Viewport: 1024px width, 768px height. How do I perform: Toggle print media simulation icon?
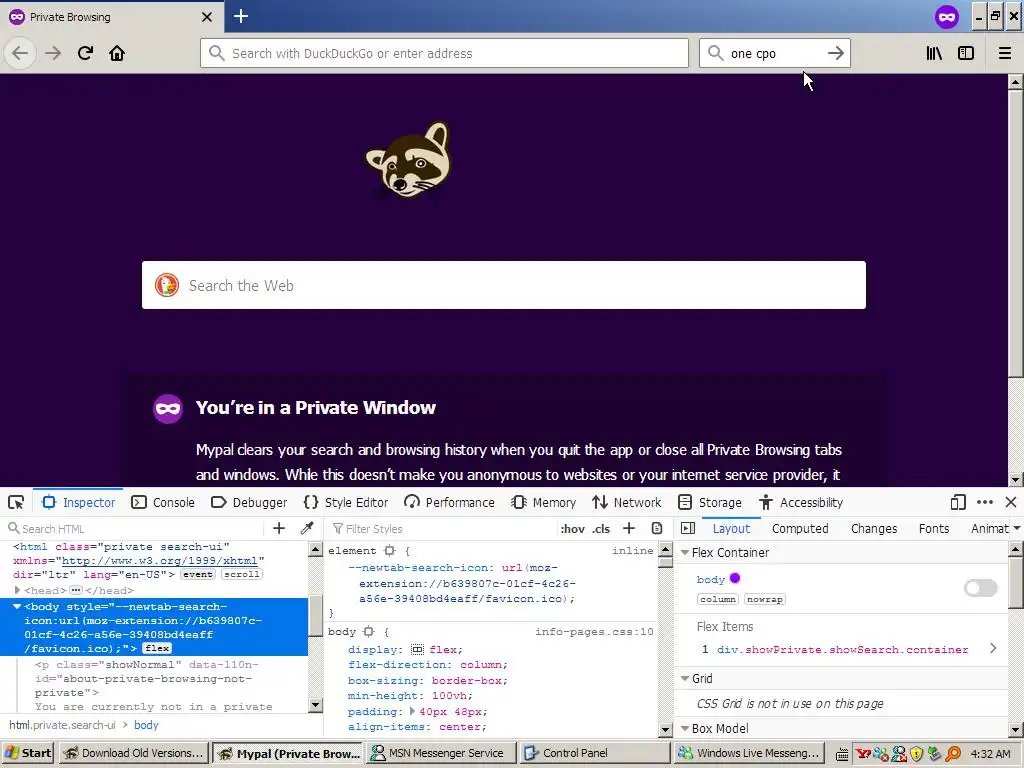tap(657, 528)
